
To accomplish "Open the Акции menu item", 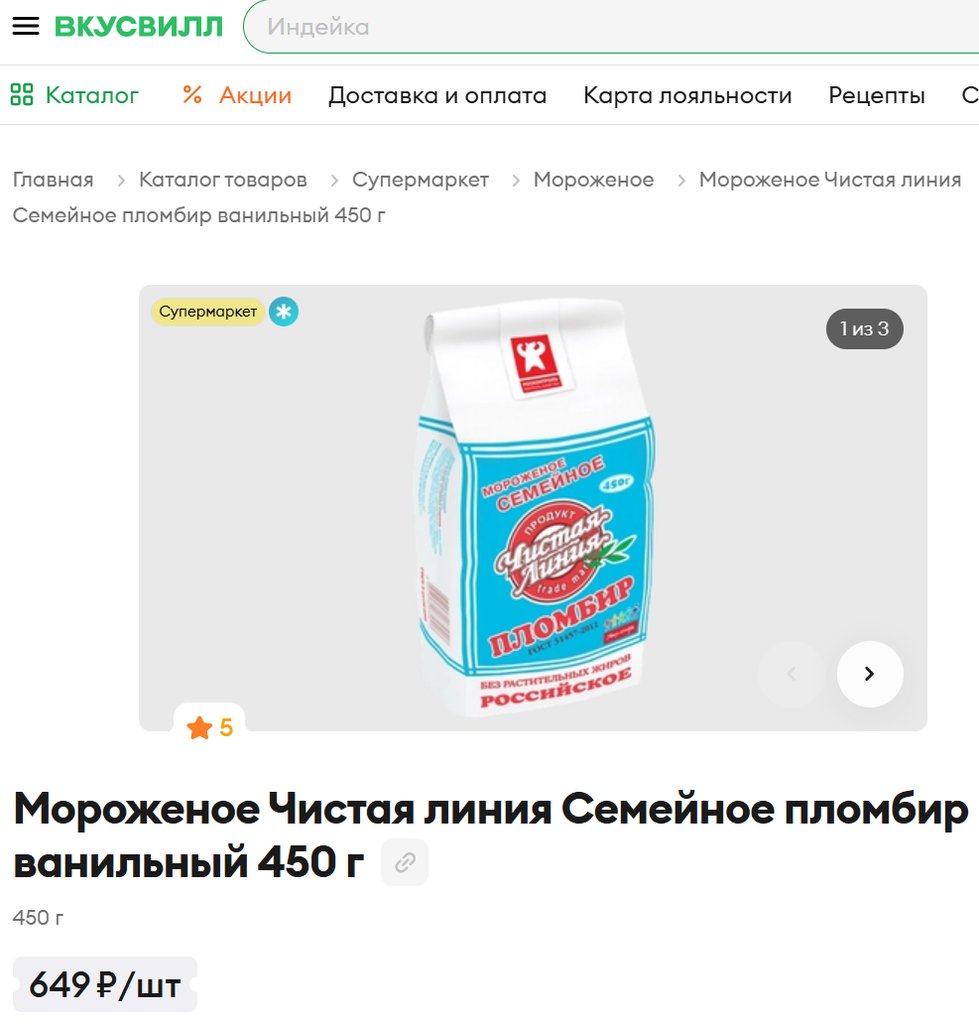I will click(255, 95).
